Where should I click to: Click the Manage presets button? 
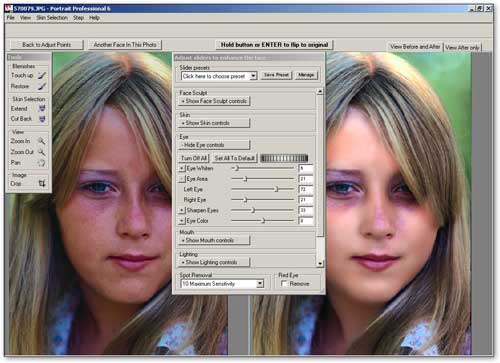306,75
